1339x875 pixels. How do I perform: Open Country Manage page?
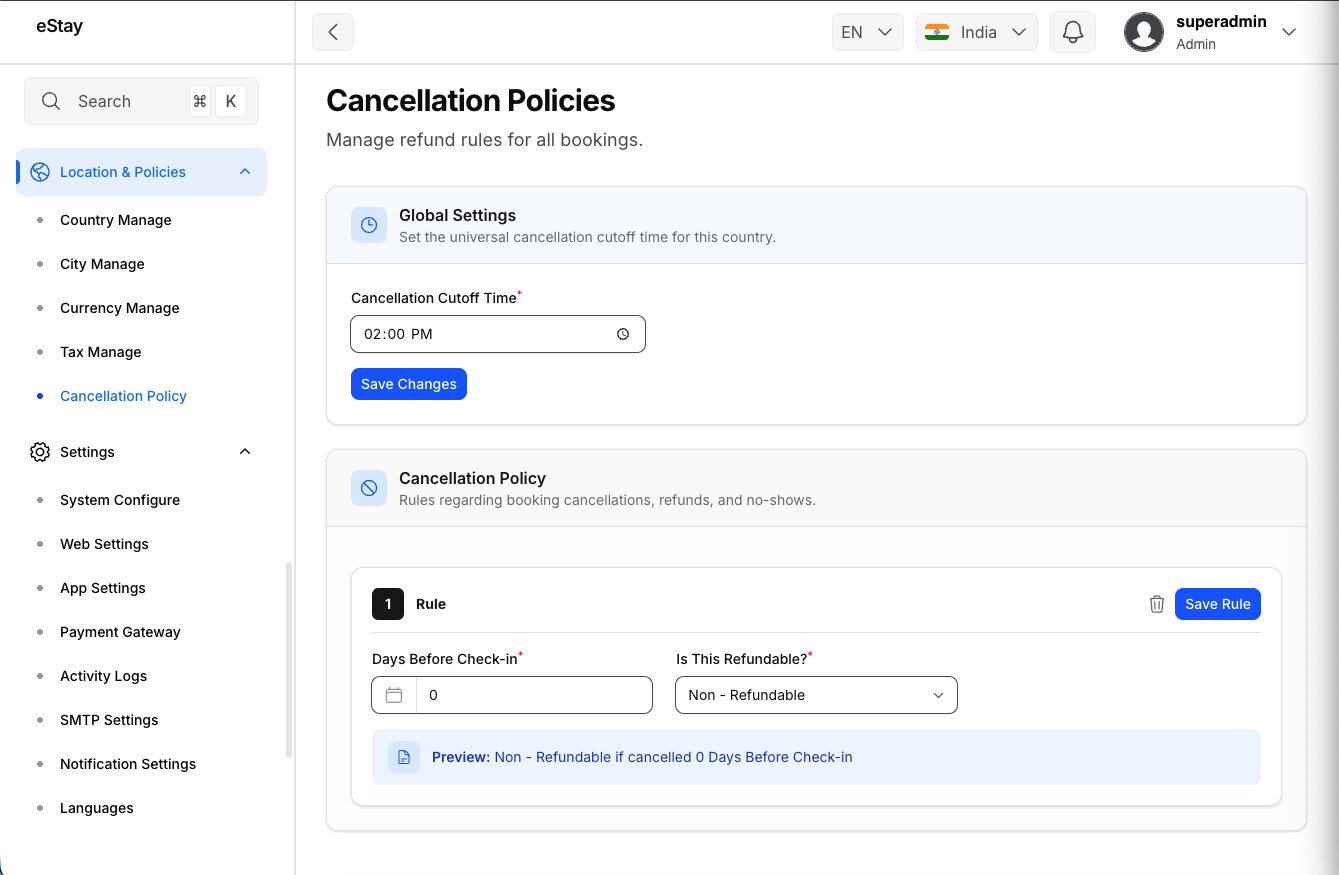click(x=116, y=220)
